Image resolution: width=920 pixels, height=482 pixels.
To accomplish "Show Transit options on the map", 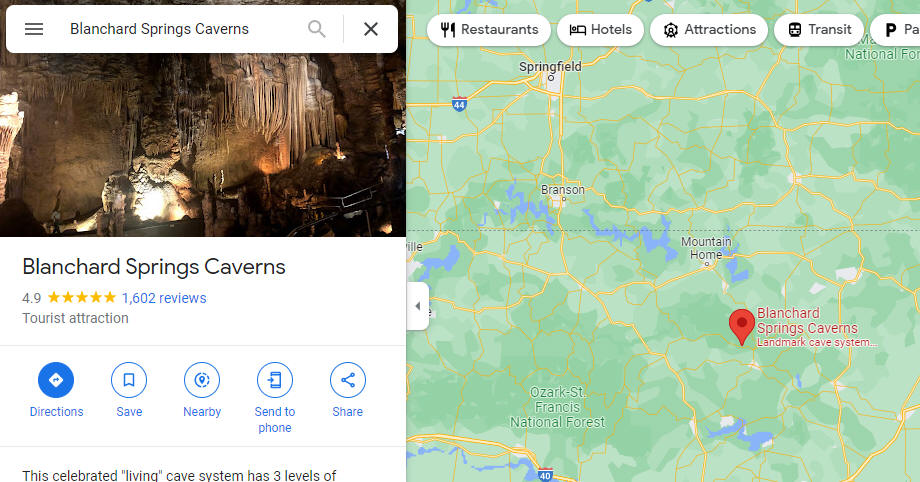I will 819,29.
